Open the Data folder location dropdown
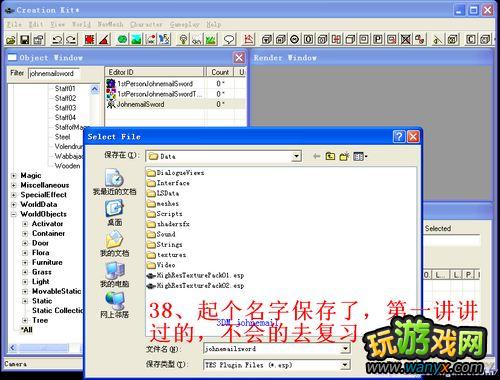 [296, 156]
